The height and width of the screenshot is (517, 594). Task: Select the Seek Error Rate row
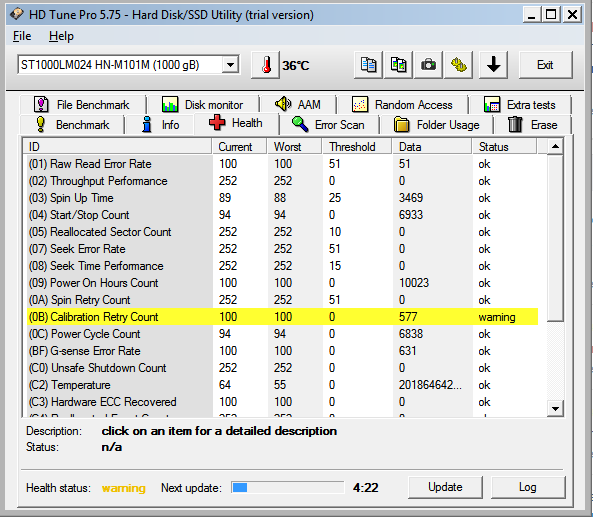coord(283,249)
